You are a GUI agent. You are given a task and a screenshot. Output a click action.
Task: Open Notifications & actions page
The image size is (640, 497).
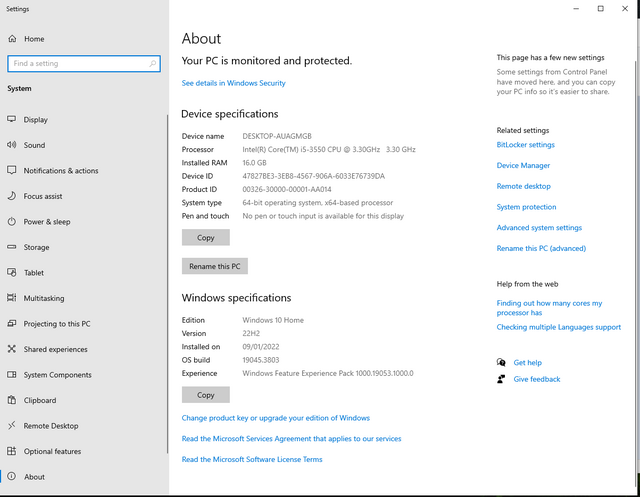coord(84,171)
